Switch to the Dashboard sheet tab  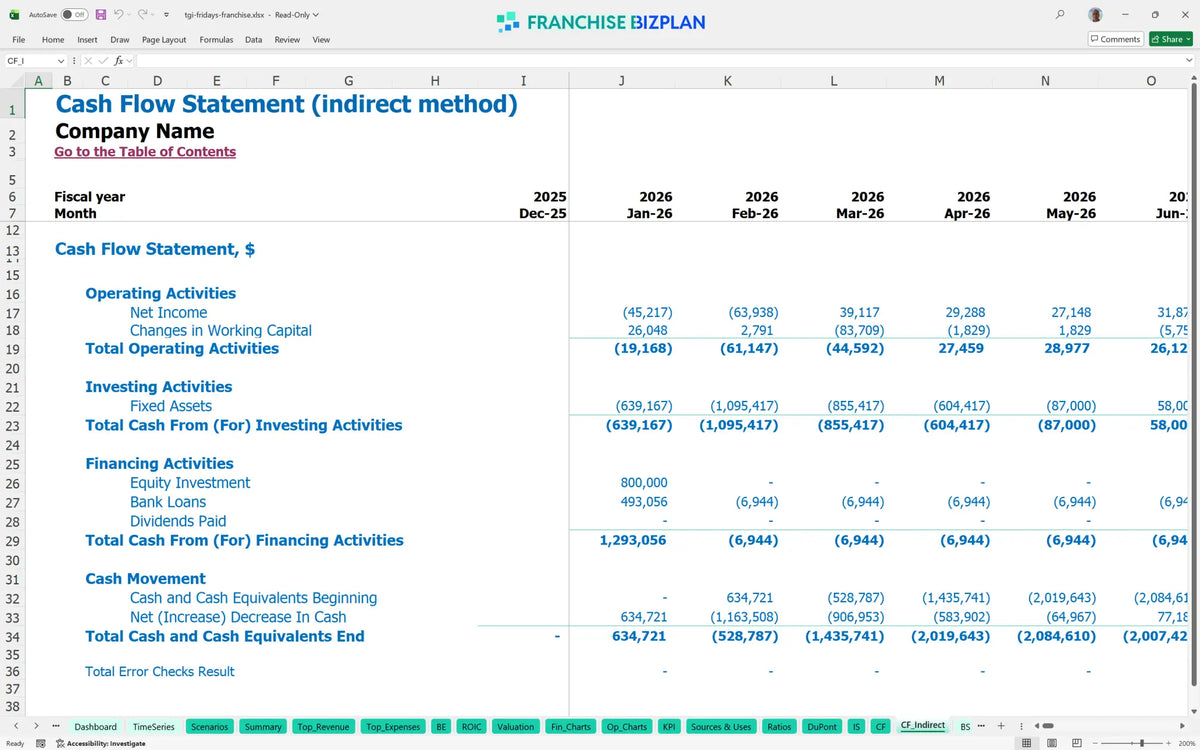[x=95, y=726]
